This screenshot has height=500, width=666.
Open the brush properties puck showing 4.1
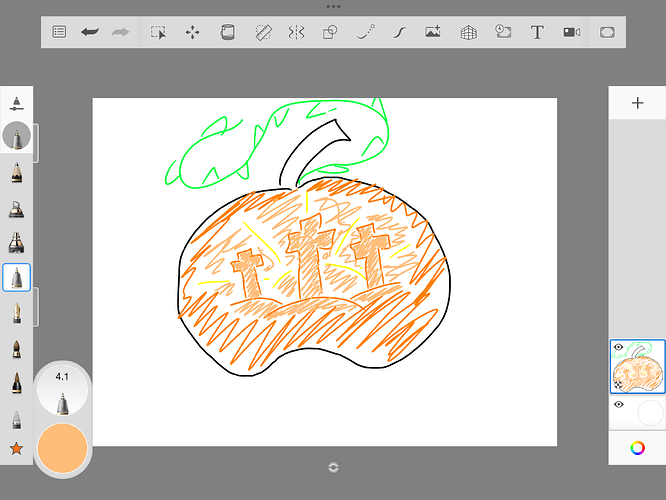coord(62,392)
